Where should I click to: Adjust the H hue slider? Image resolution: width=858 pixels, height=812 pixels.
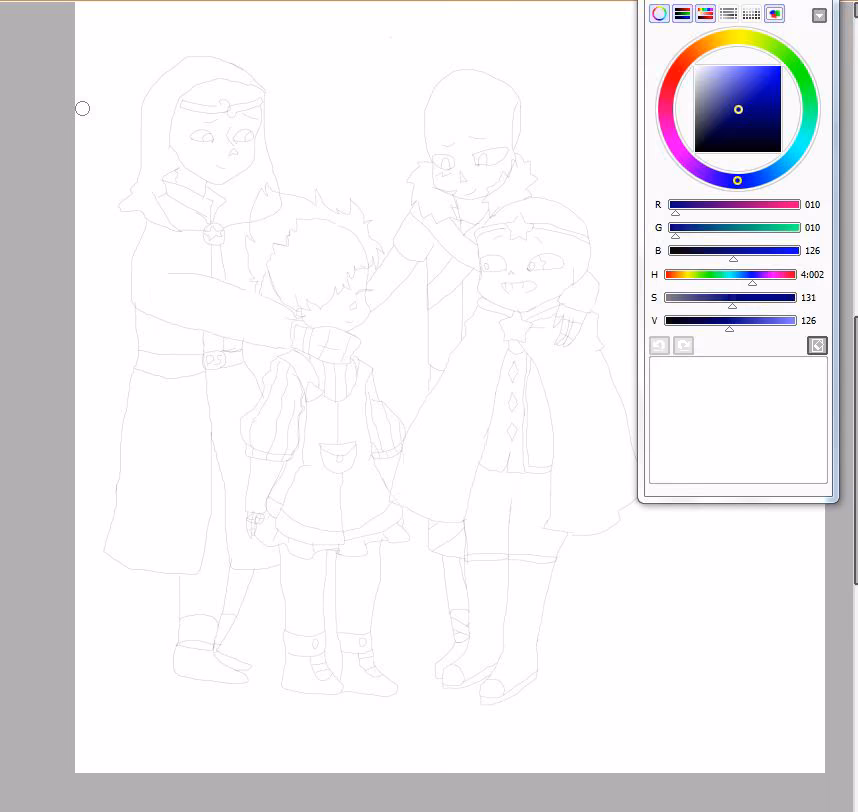click(730, 275)
